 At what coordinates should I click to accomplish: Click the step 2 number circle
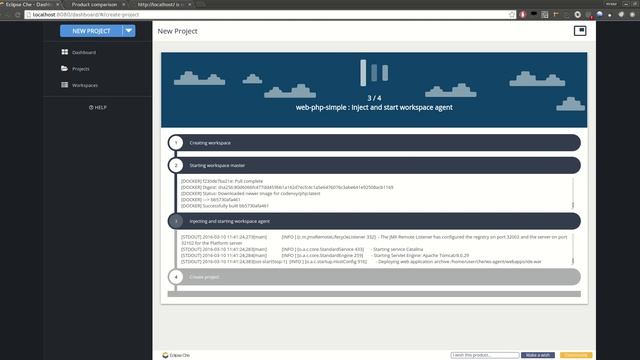click(x=176, y=165)
